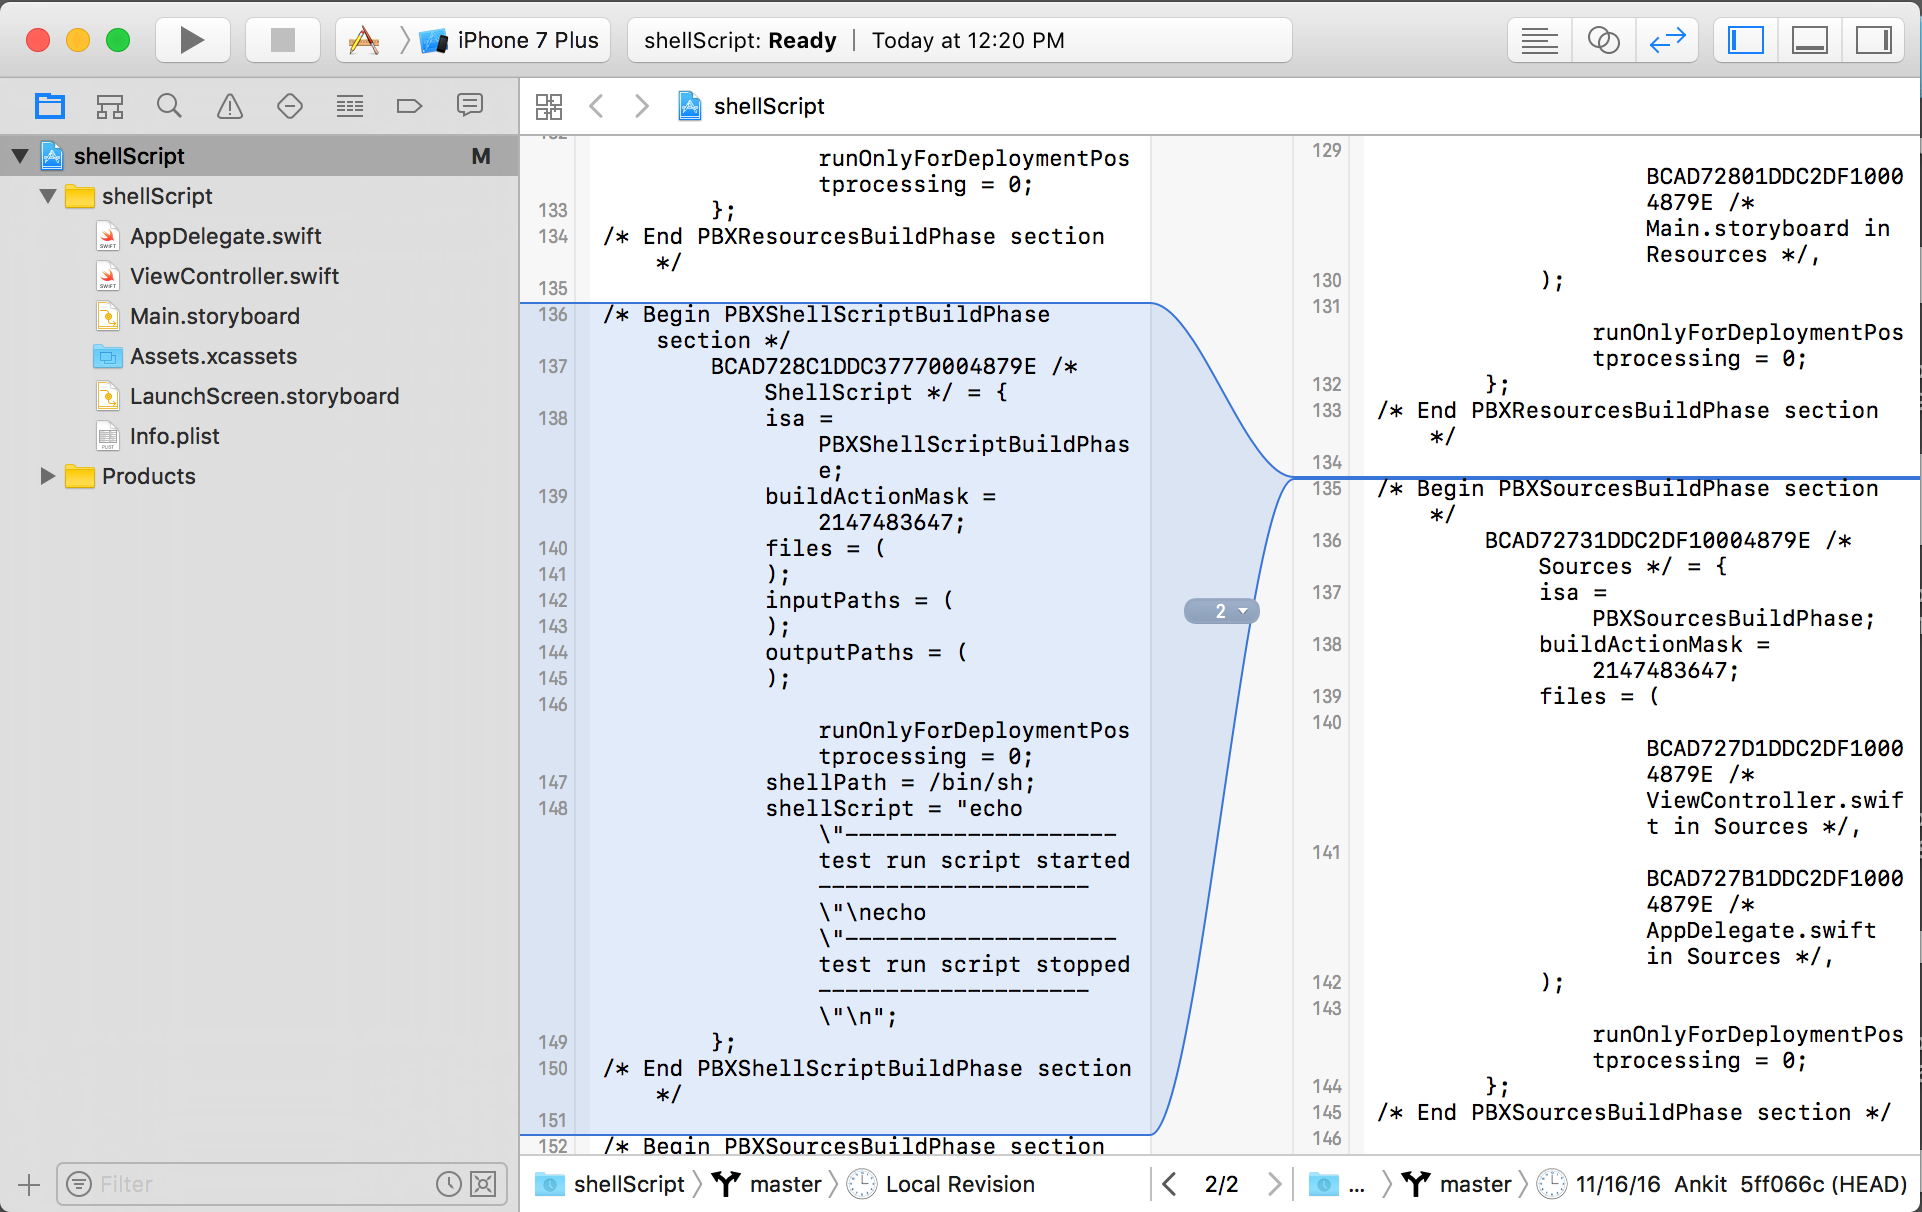Show the Debug area toggle

coord(1810,40)
